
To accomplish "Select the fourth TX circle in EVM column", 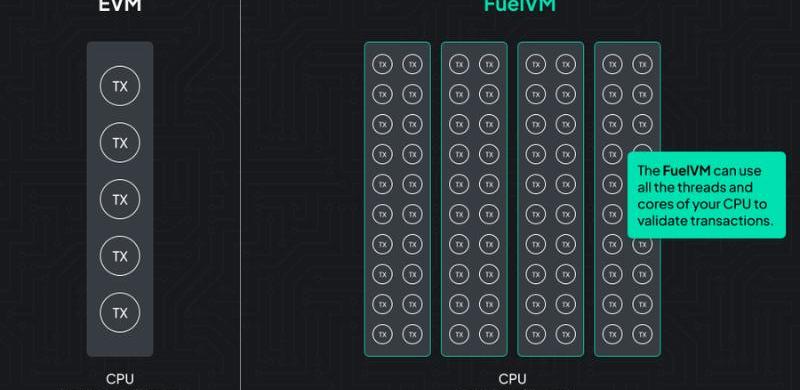I will 120,256.
